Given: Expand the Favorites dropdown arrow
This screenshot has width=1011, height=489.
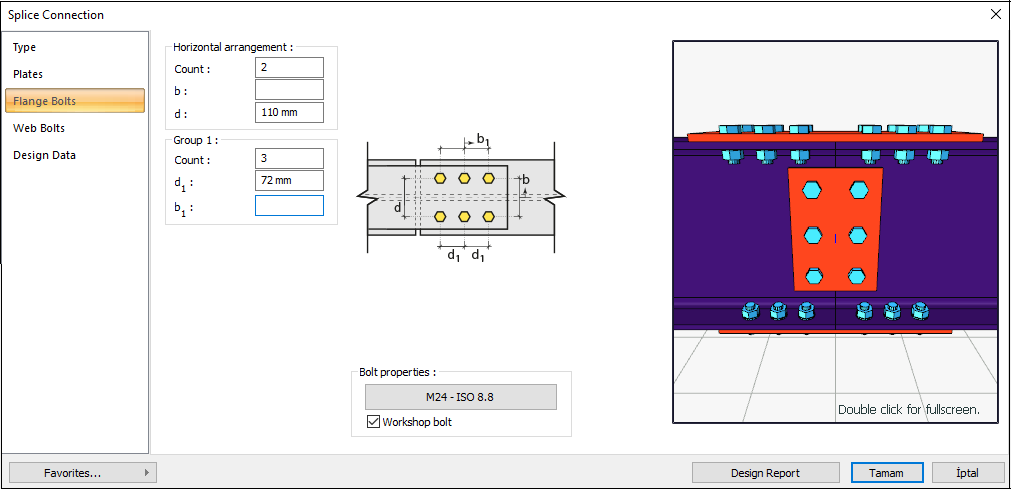Looking at the screenshot, I should pyautogui.click(x=147, y=473).
